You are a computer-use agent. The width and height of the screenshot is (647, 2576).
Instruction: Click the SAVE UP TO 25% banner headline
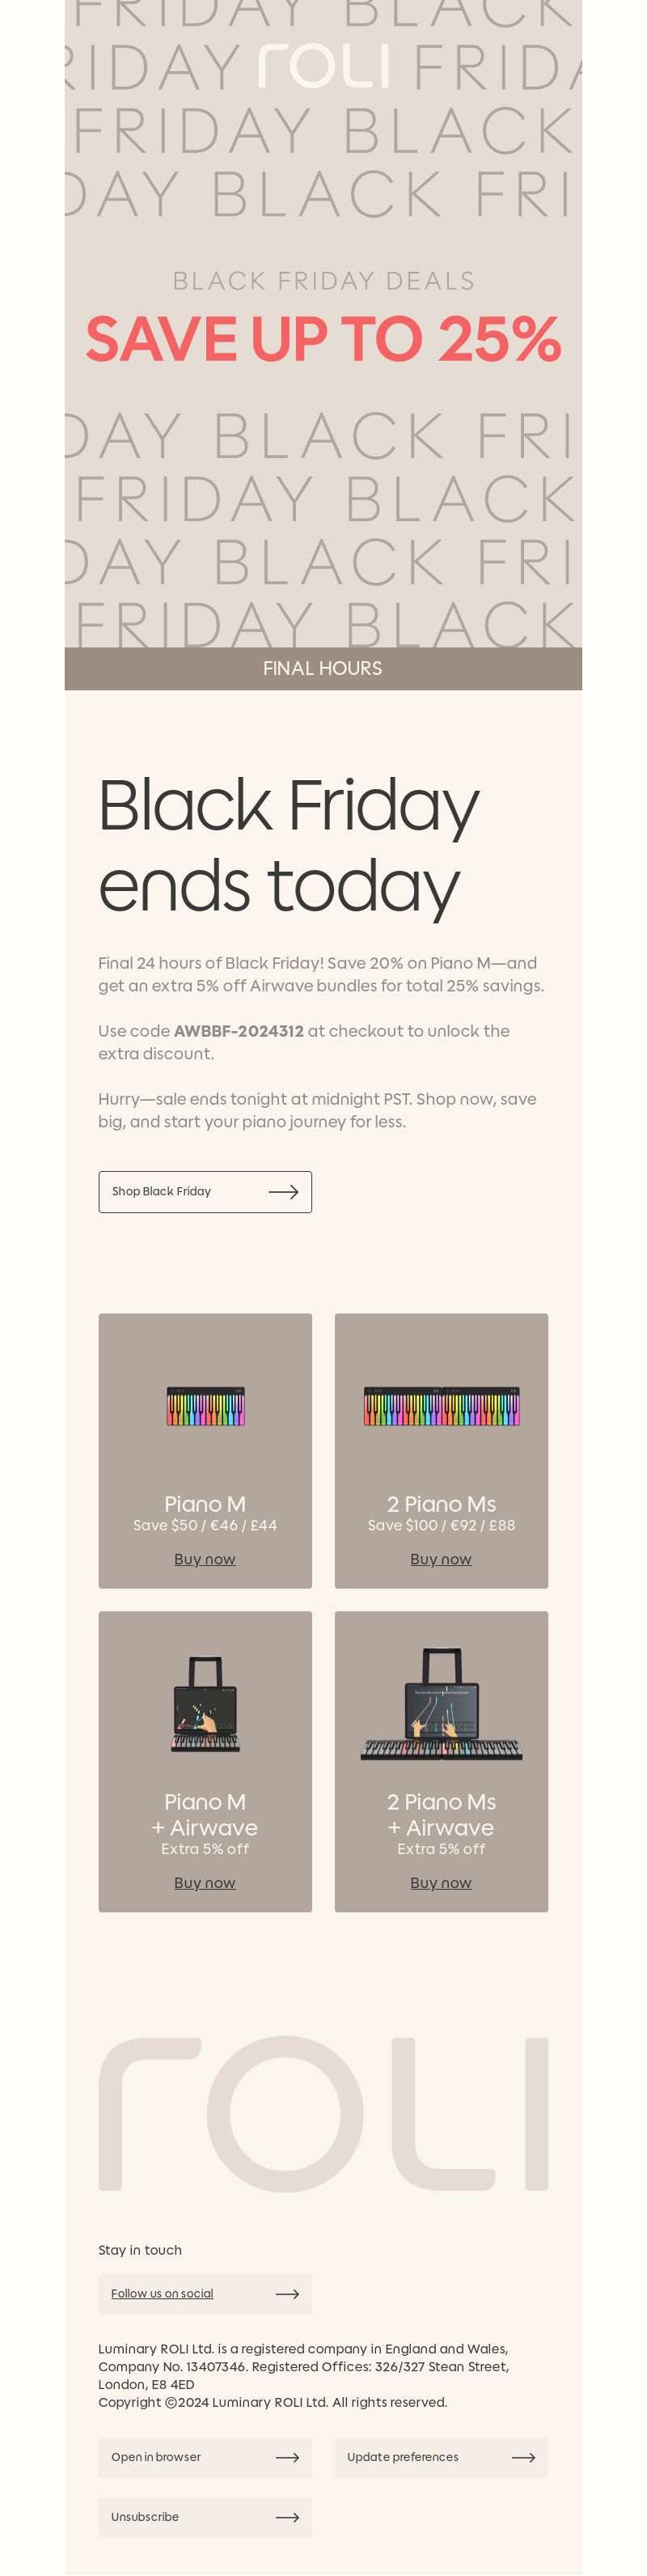coord(323,339)
